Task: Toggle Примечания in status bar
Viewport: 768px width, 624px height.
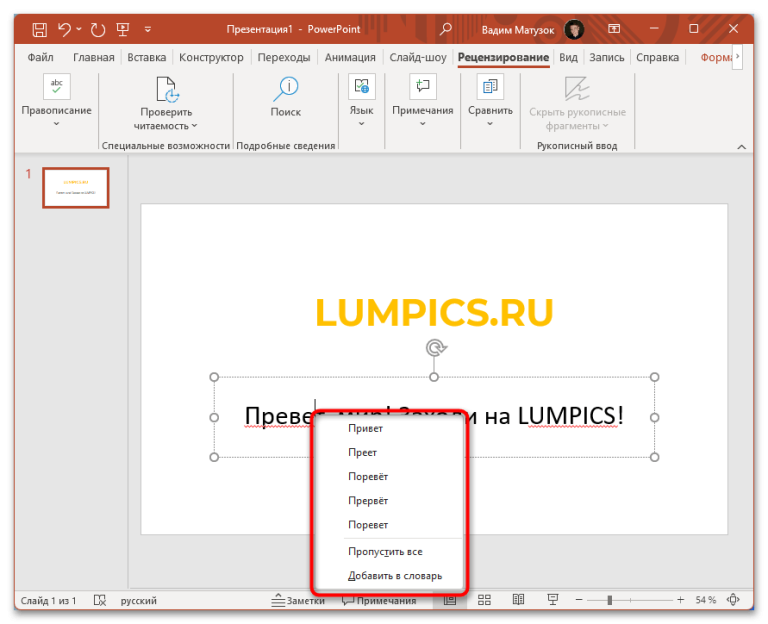Action: pos(379,600)
